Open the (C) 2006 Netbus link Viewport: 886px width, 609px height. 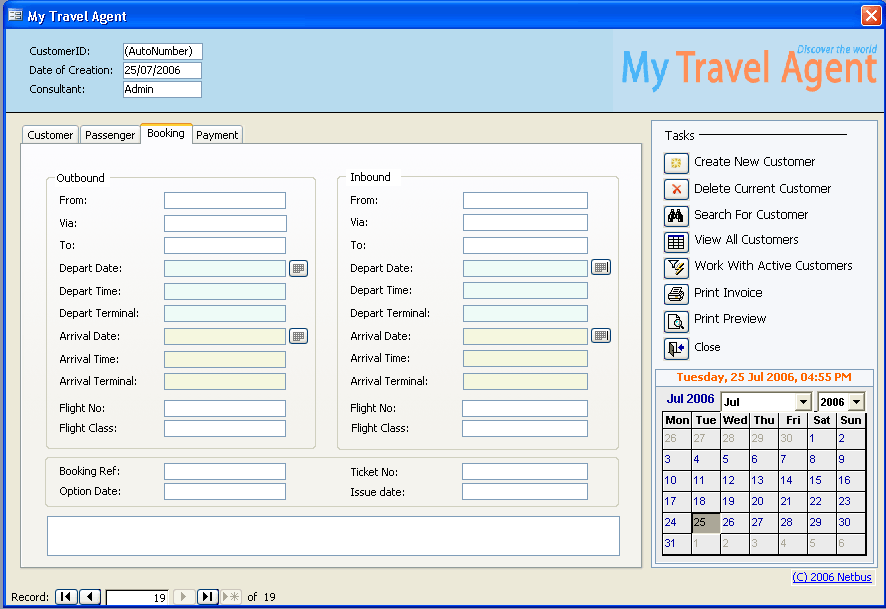click(x=831, y=577)
